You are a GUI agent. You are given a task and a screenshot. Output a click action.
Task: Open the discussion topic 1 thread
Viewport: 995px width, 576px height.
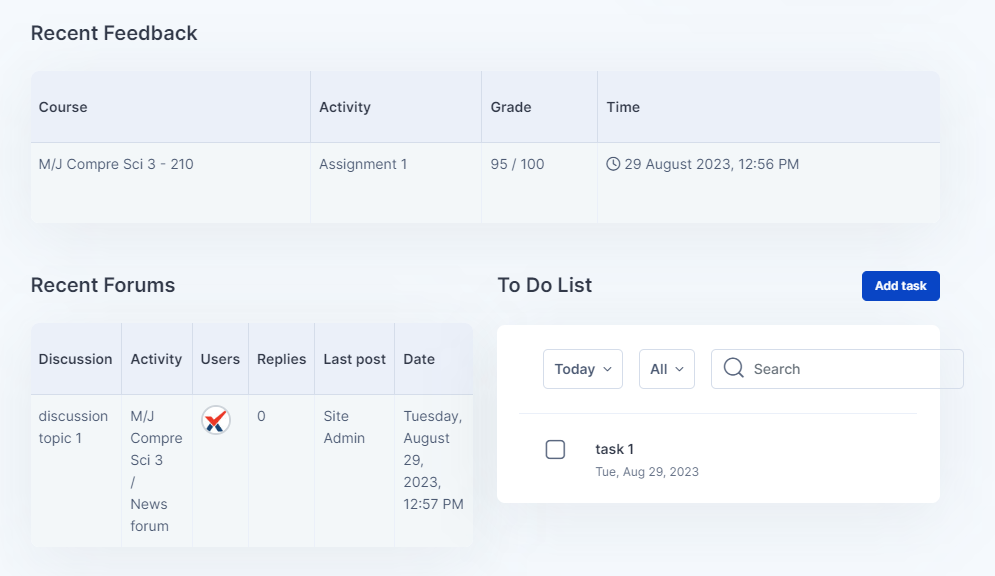(x=73, y=427)
